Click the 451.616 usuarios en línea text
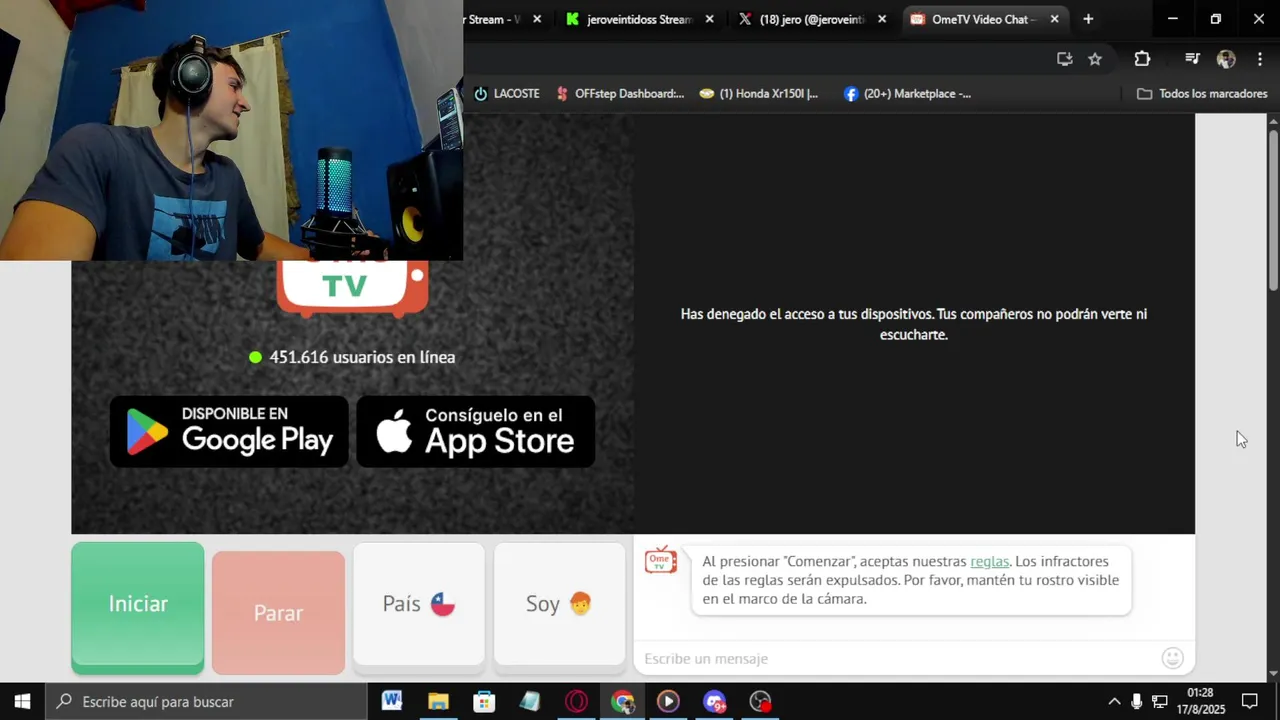 click(x=362, y=357)
